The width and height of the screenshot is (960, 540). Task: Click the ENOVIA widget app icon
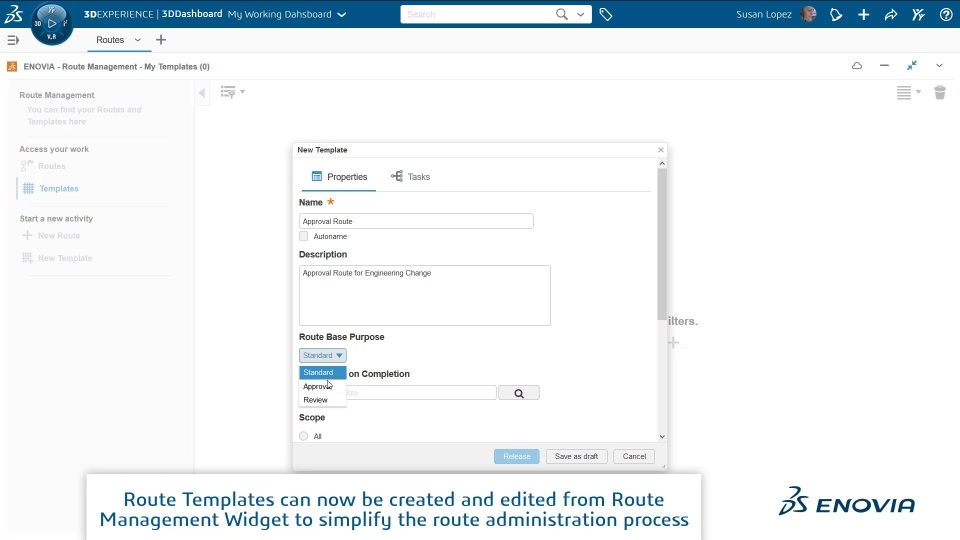(x=12, y=66)
